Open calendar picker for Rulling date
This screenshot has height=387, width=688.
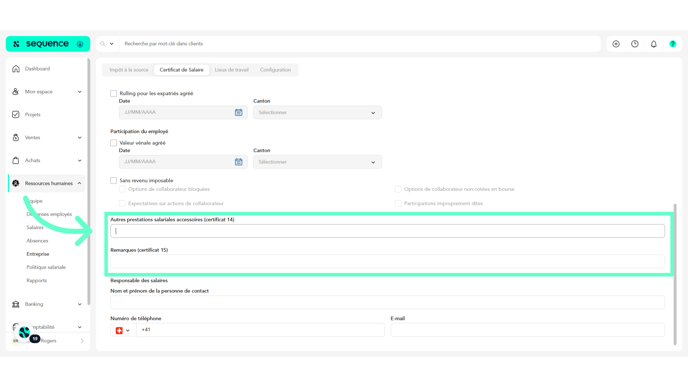pos(239,112)
